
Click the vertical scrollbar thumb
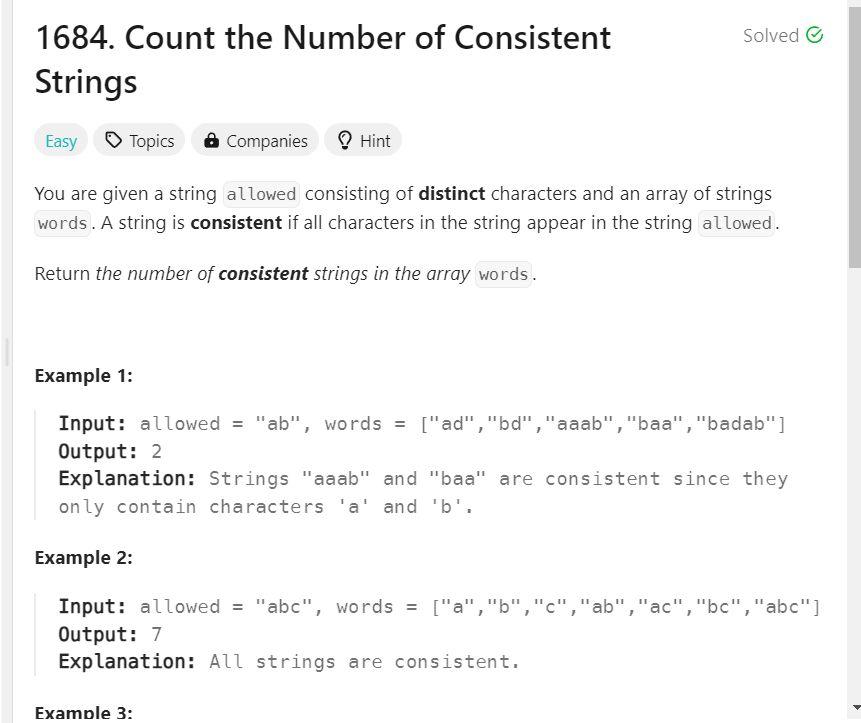(855, 137)
